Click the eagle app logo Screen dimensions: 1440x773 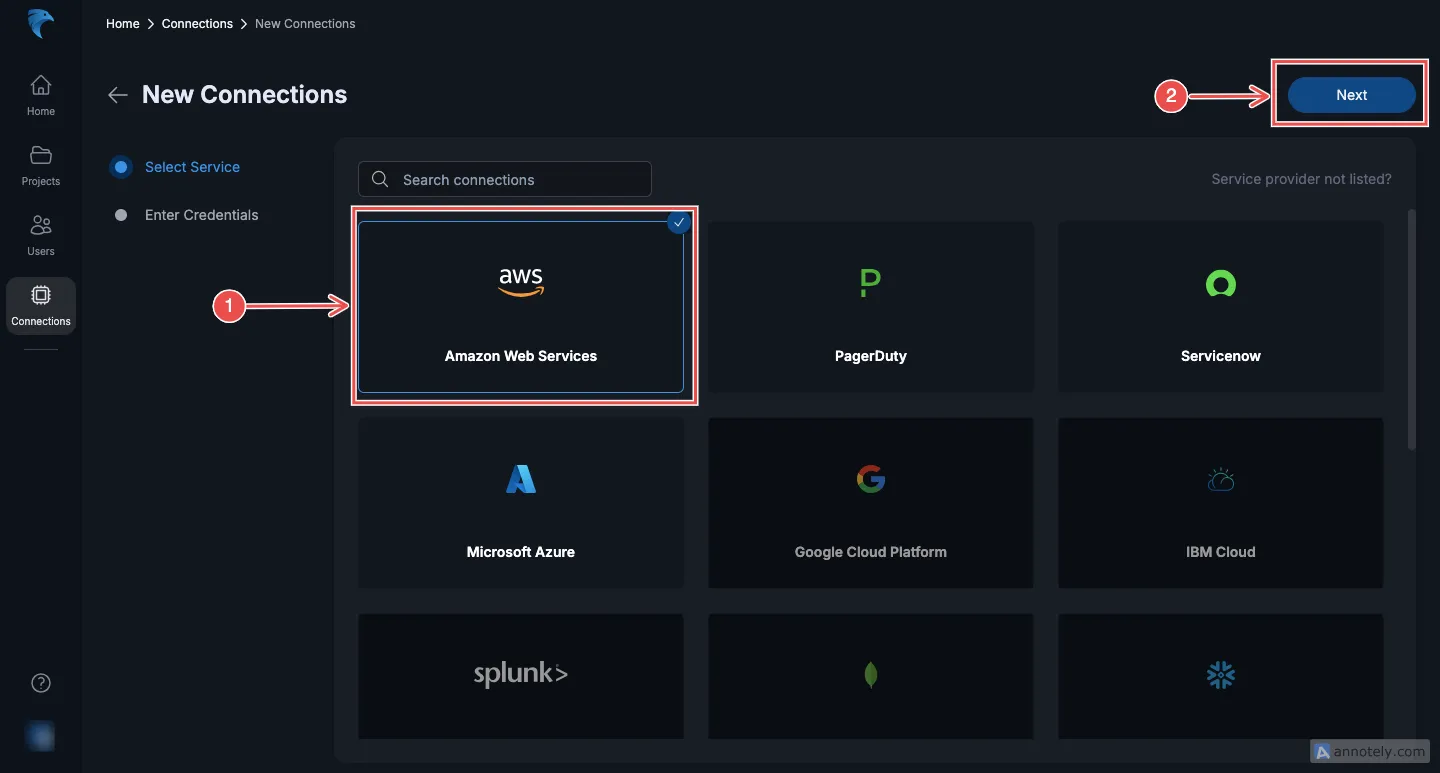[41, 23]
